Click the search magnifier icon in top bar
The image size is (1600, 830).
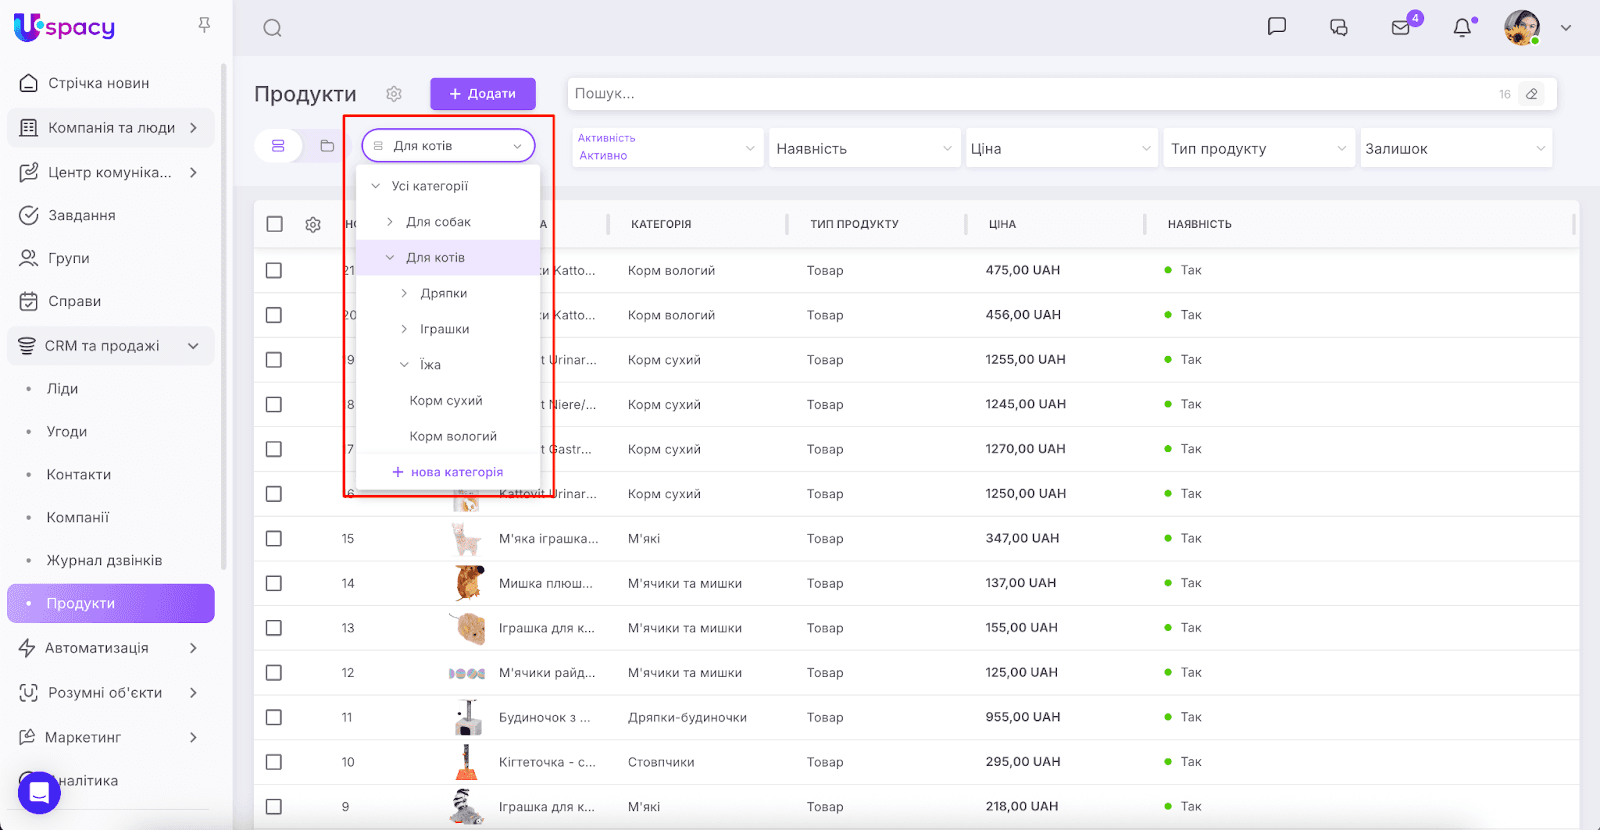click(272, 28)
